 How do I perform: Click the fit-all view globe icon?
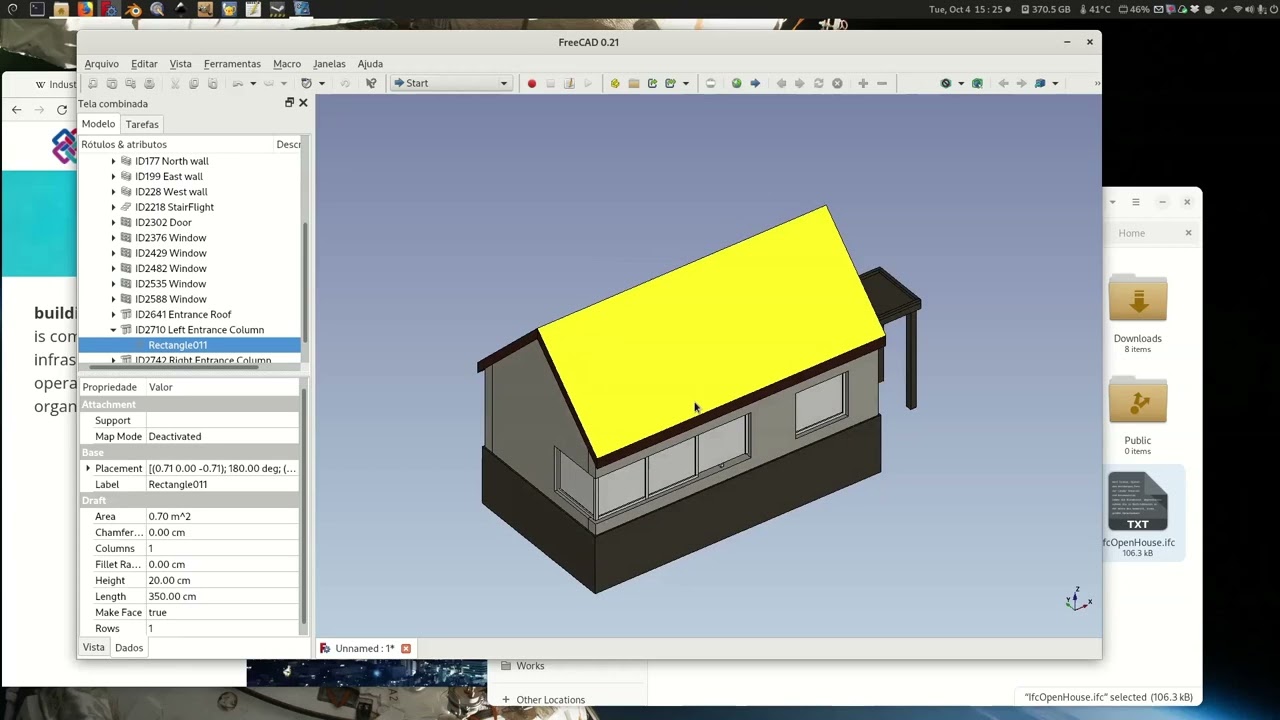pyautogui.click(x=977, y=83)
